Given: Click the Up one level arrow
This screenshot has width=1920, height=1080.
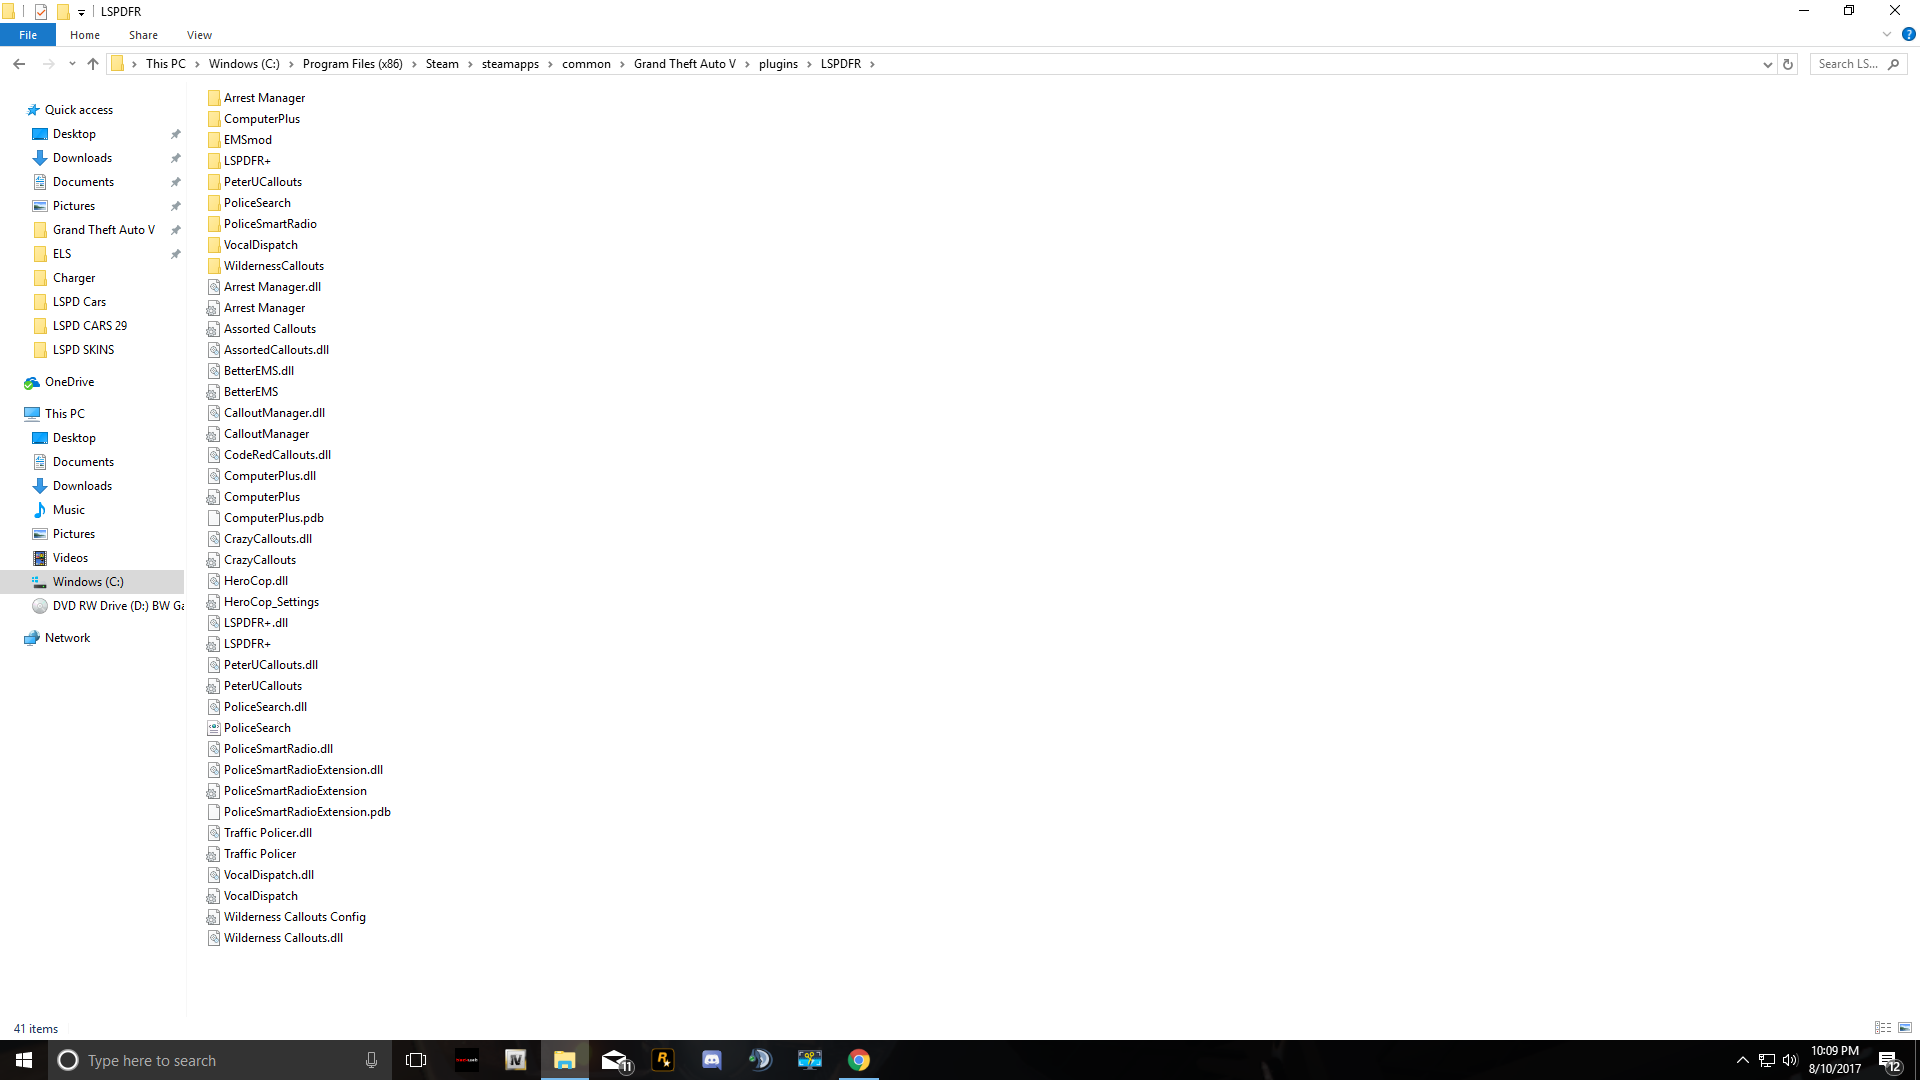Looking at the screenshot, I should point(93,64).
